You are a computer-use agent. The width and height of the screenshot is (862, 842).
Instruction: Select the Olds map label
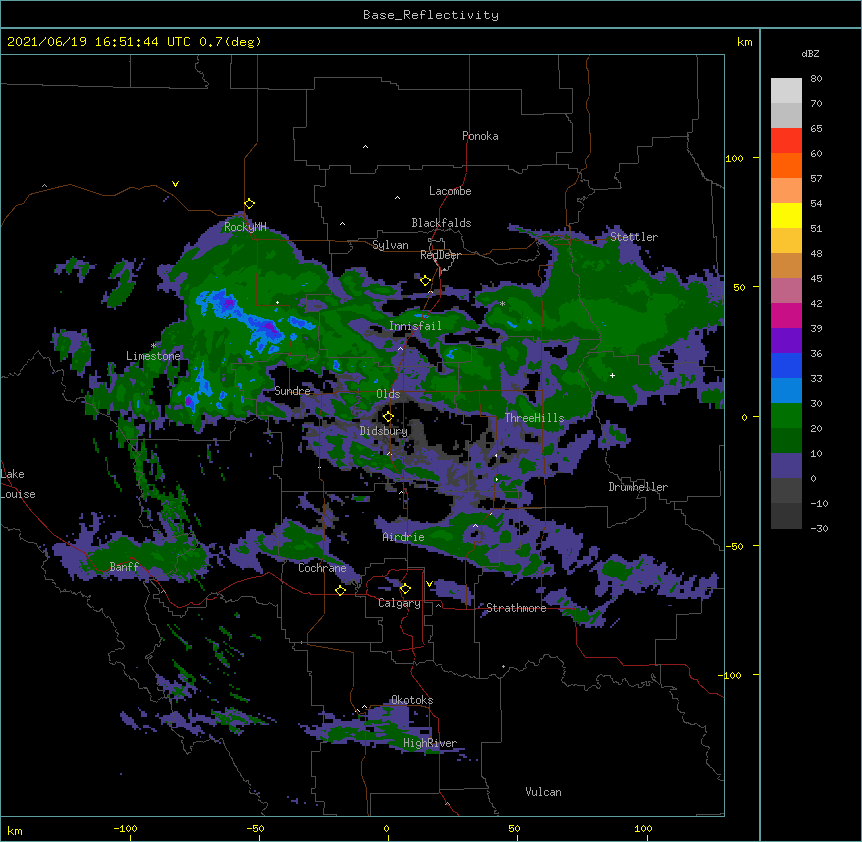coord(388,394)
